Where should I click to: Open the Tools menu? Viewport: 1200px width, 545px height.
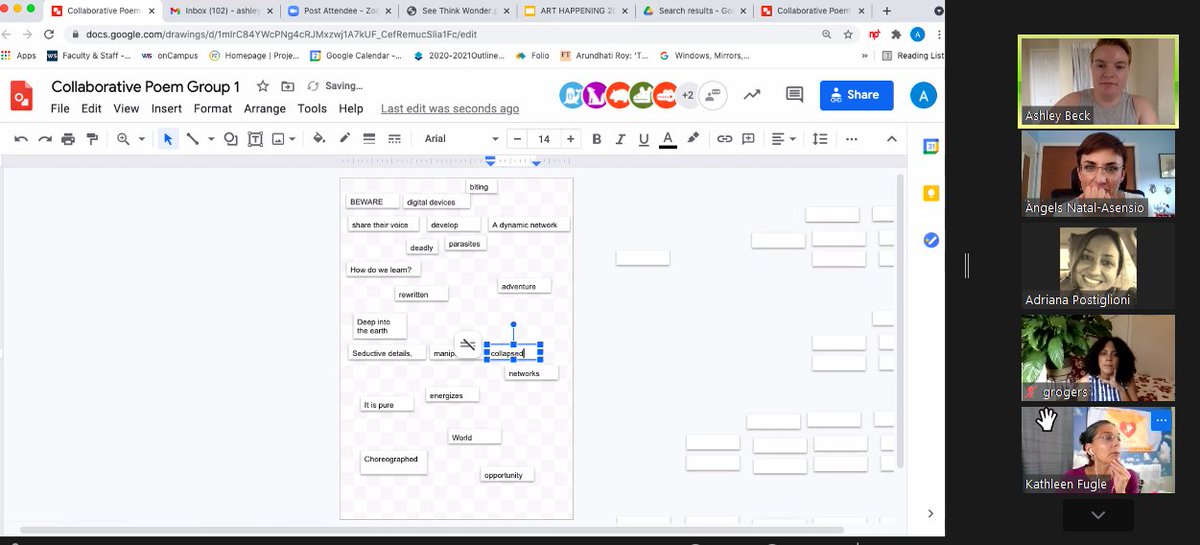312,108
